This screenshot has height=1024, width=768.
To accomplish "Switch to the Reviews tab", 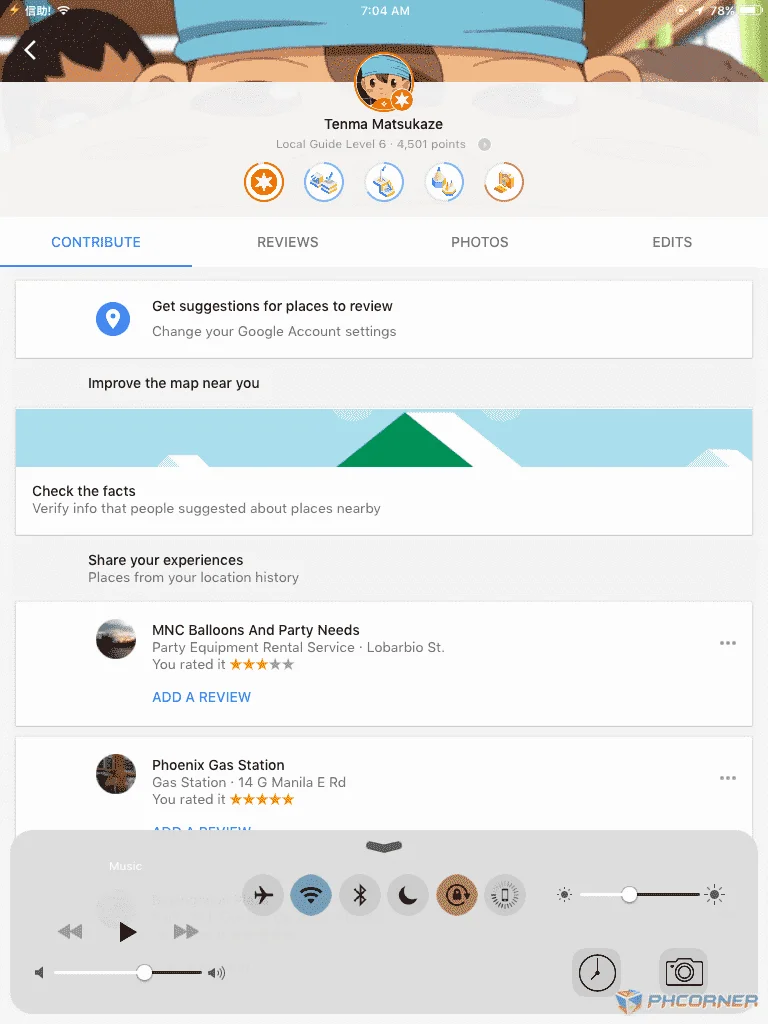I will 288,242.
